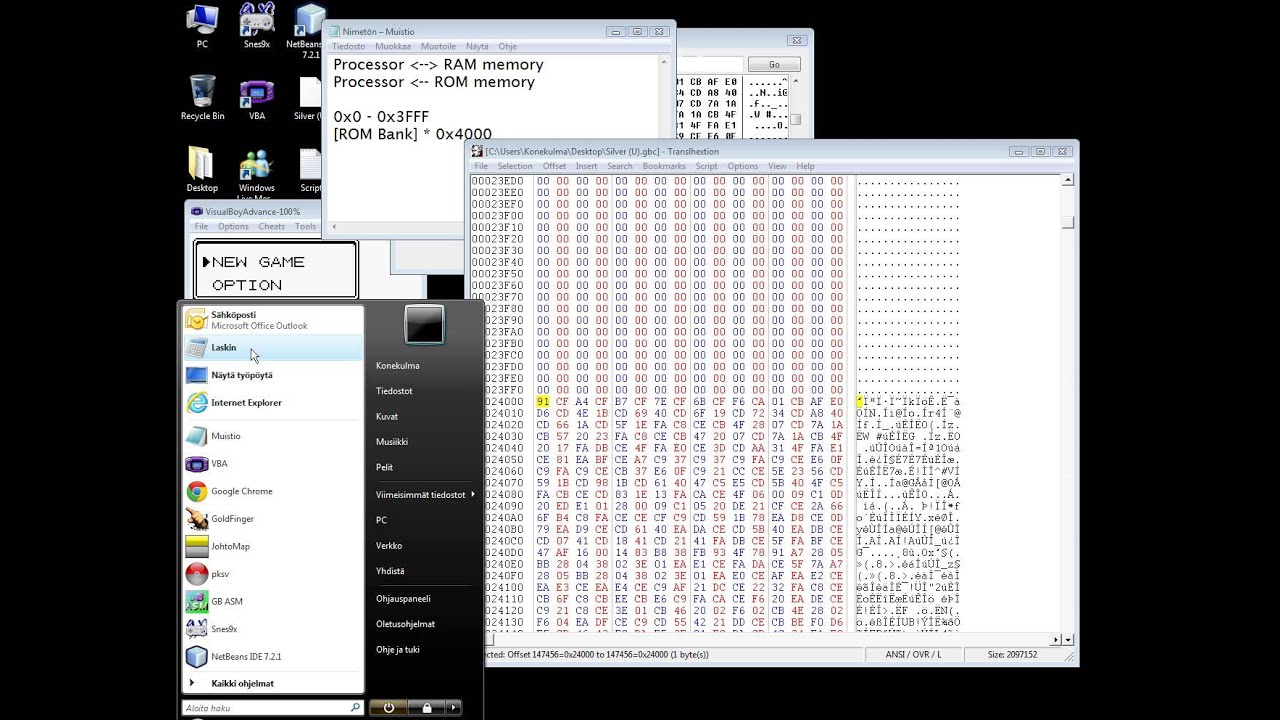Open Tiedostot in Start menu
The height and width of the screenshot is (720, 1280).
(x=394, y=391)
